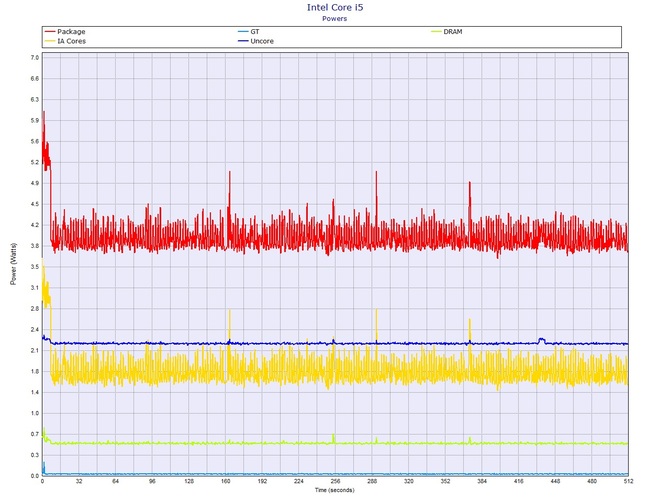Click the Package legend entry
Image resolution: width=670 pixels, height=502 pixels.
coord(65,32)
